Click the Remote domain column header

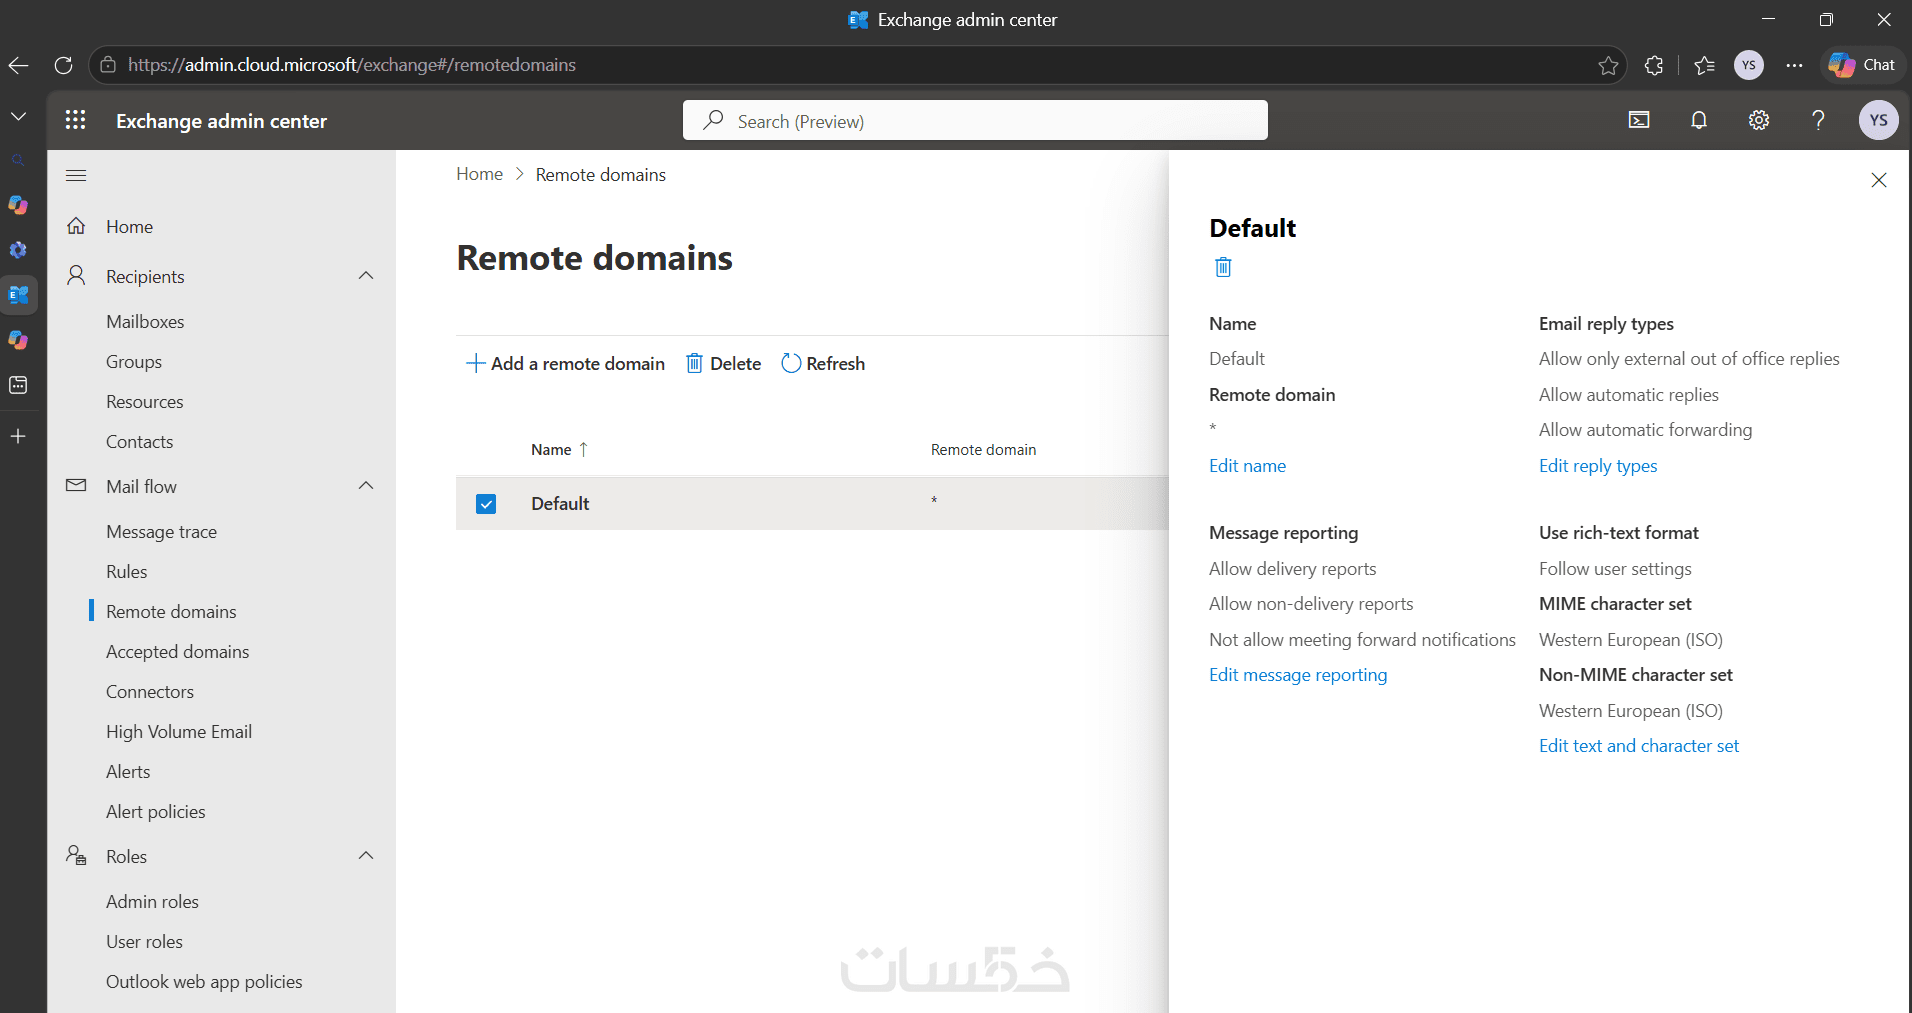tap(983, 450)
